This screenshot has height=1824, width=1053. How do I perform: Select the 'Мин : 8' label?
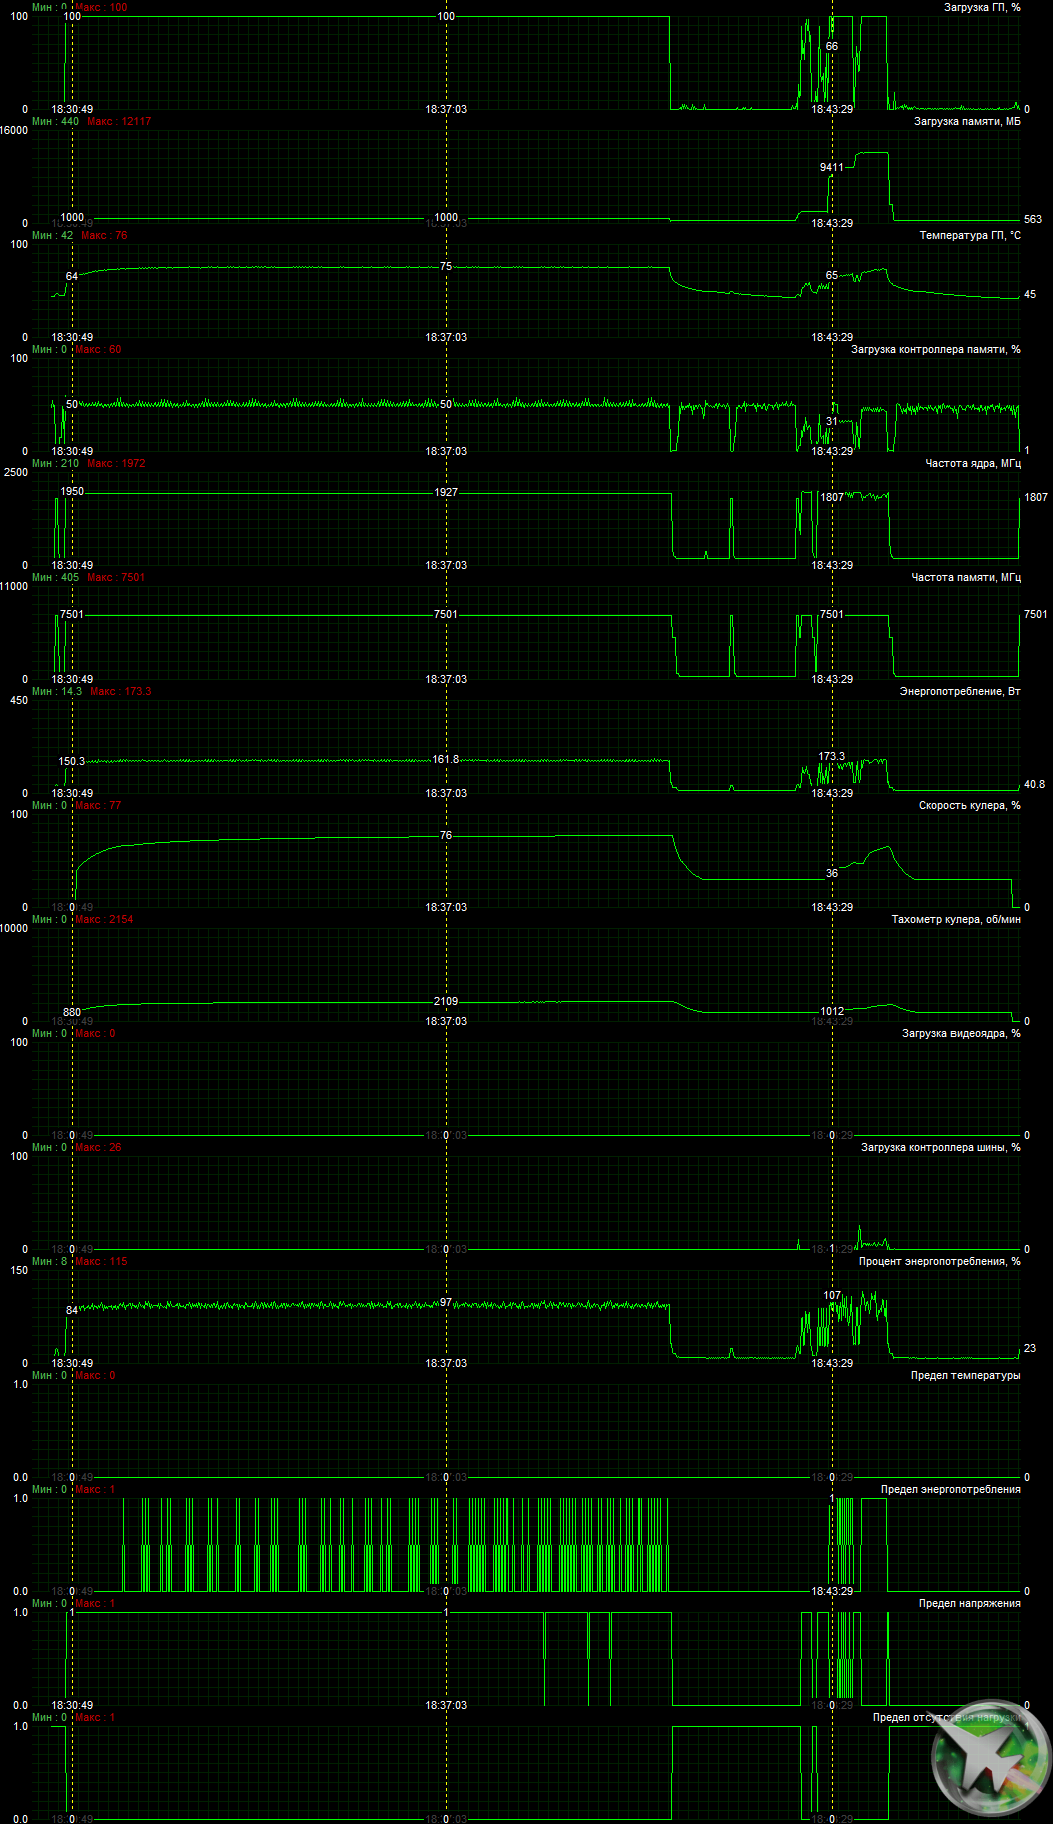pyautogui.click(x=49, y=1261)
